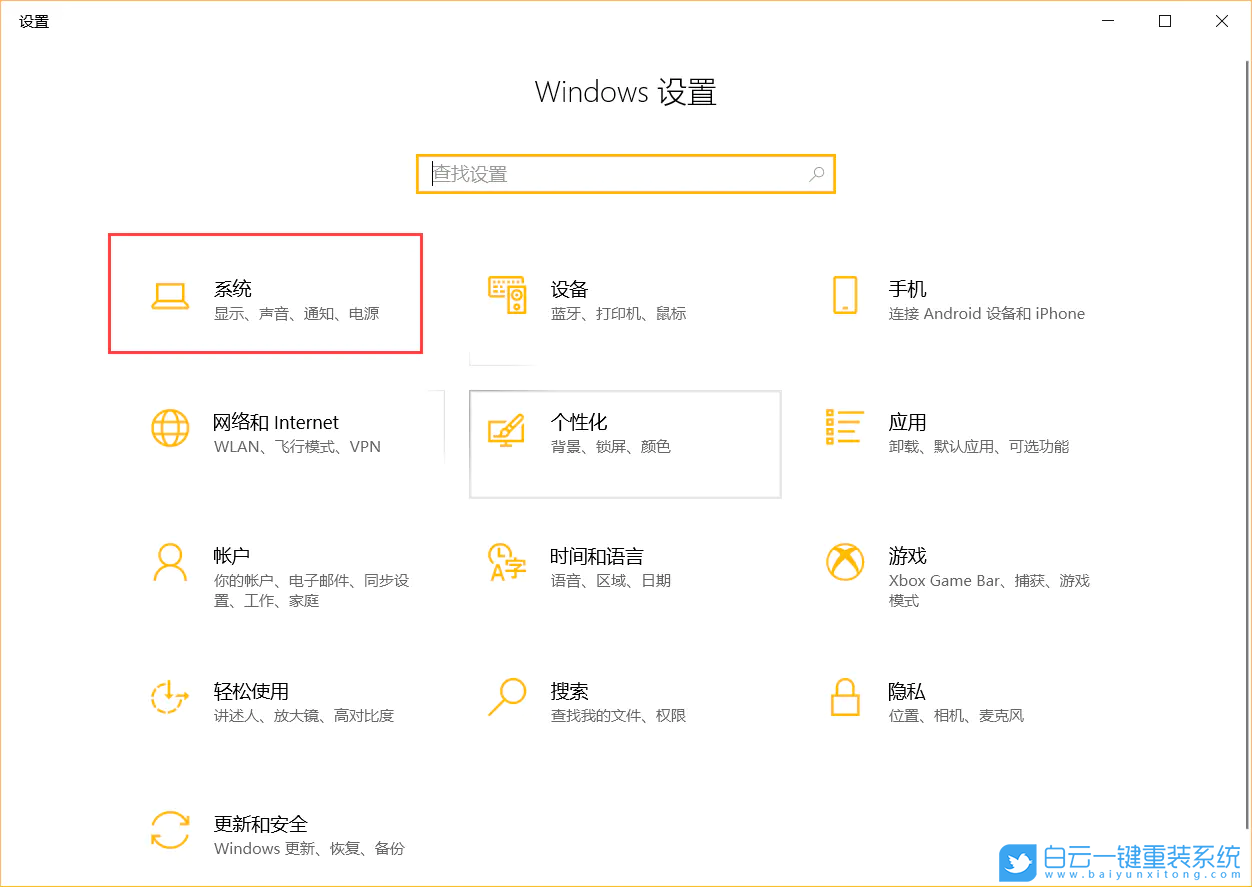The width and height of the screenshot is (1252, 887).
Task: Click the magnifier inside the search box
Action: (816, 173)
